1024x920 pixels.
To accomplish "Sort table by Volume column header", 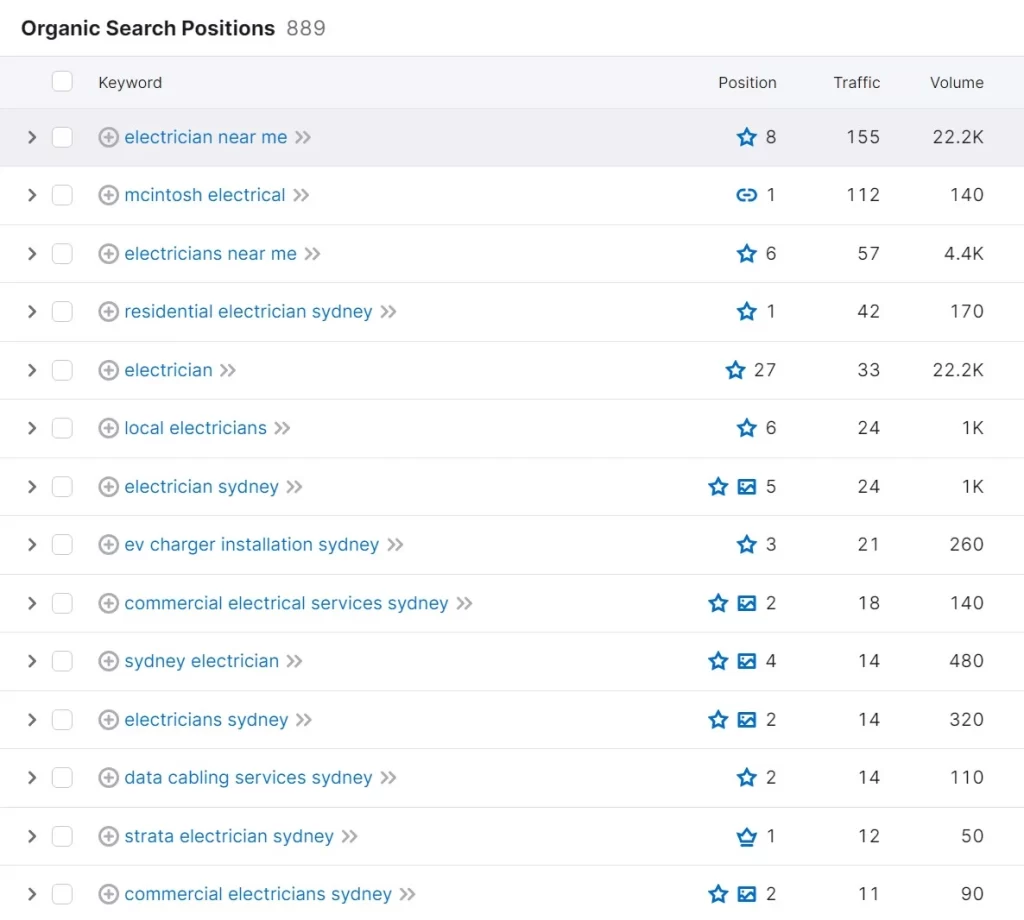I will 956,83.
